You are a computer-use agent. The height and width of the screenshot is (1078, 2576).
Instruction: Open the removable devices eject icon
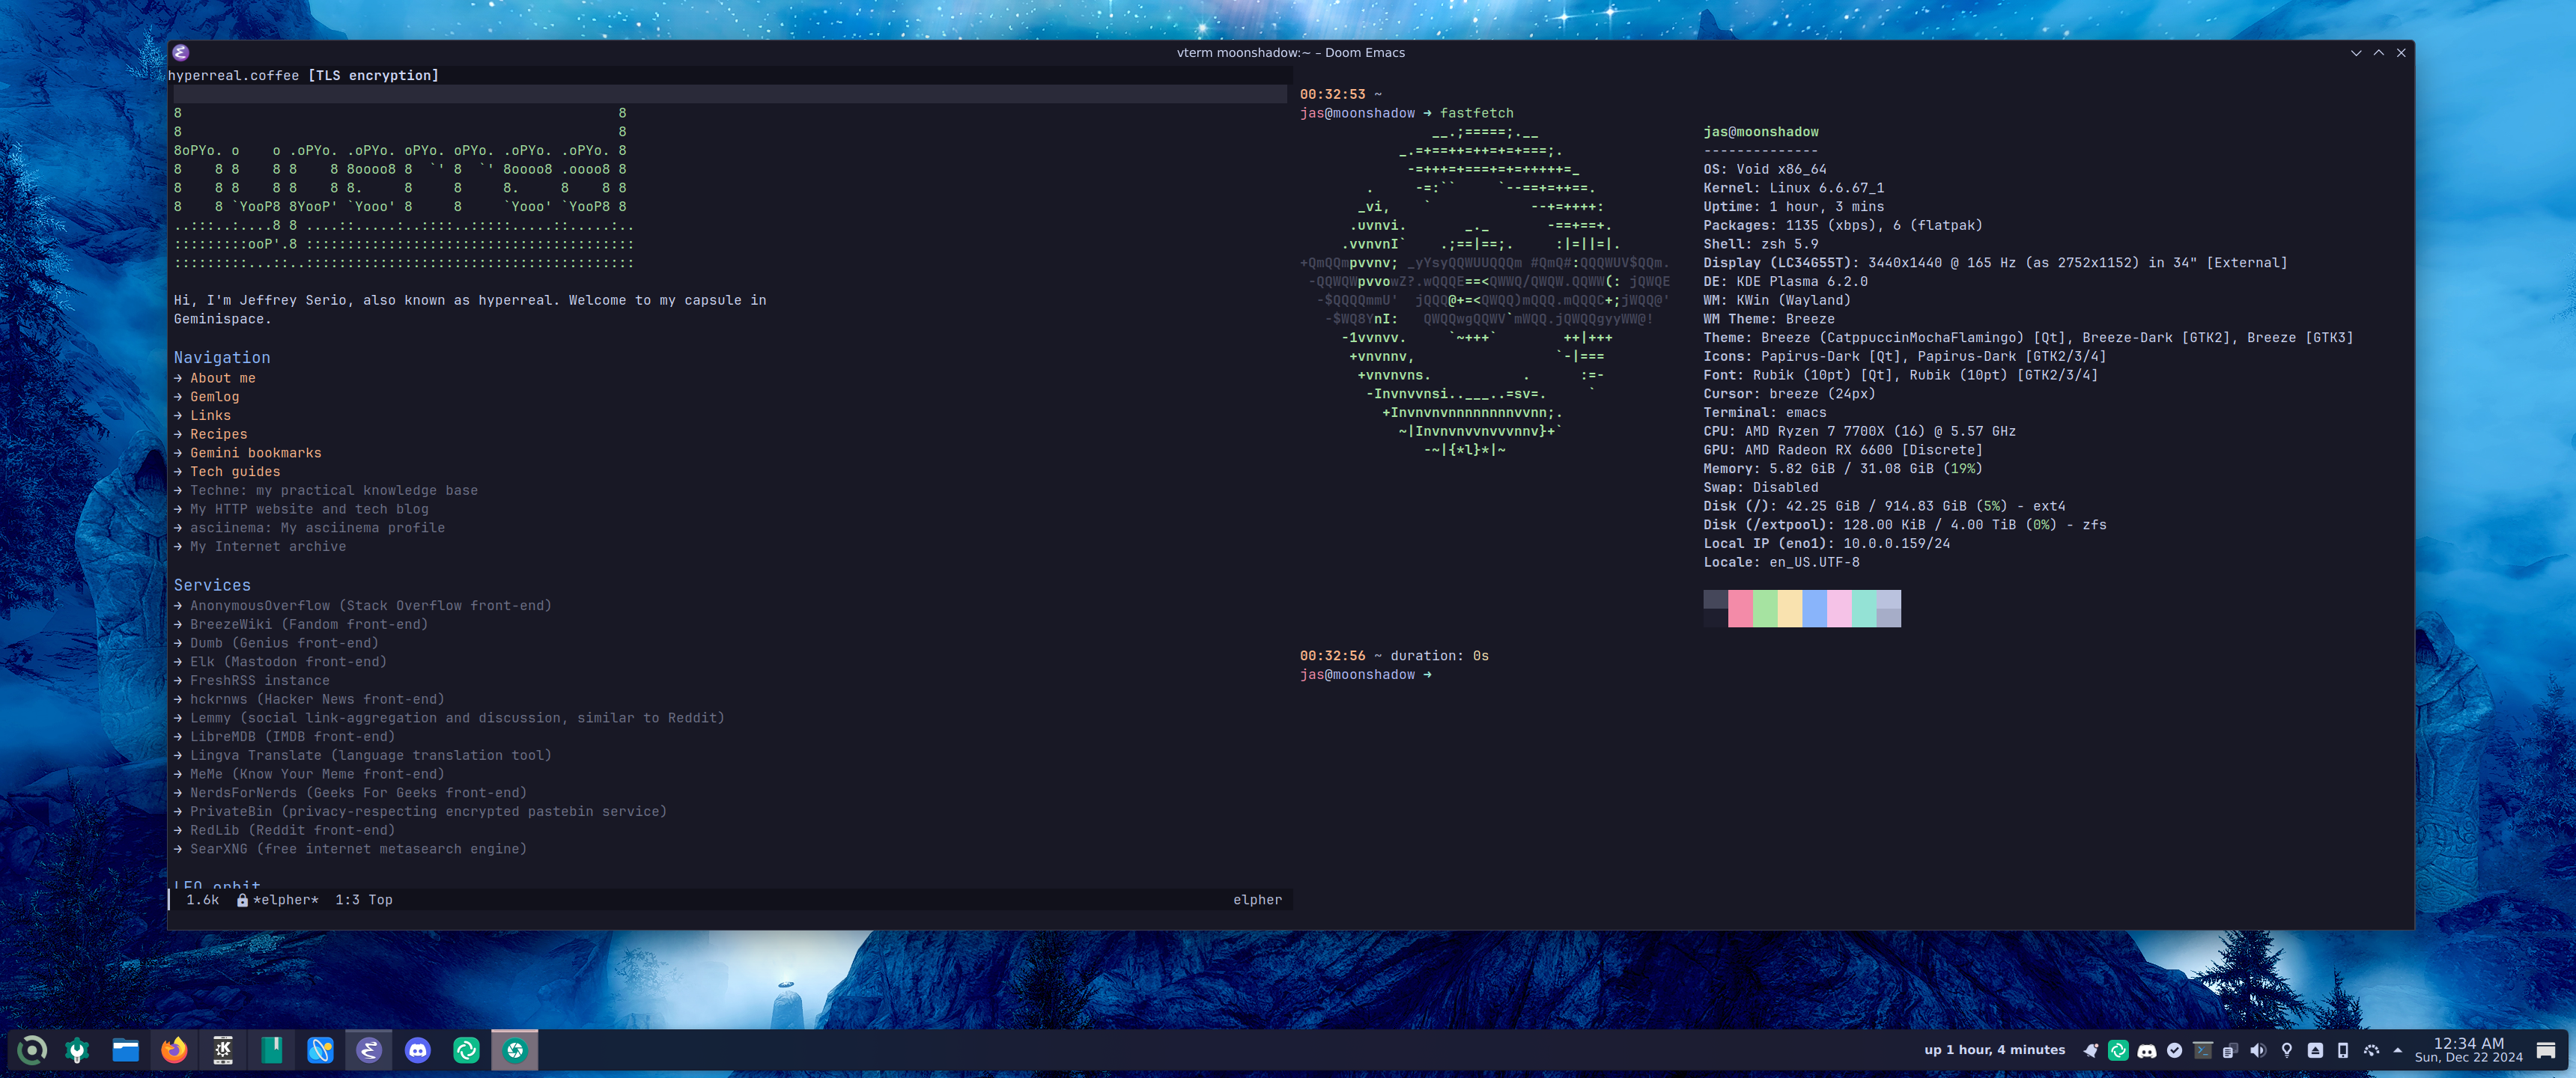coord(2315,1050)
